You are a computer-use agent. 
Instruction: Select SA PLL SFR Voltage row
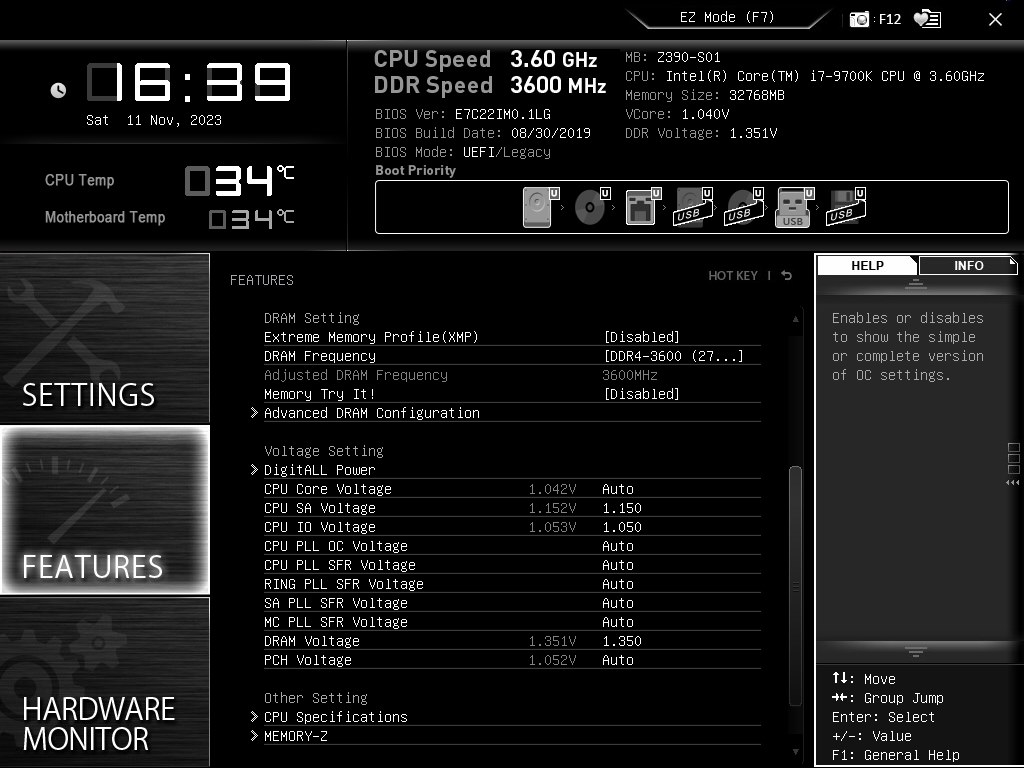(512, 603)
